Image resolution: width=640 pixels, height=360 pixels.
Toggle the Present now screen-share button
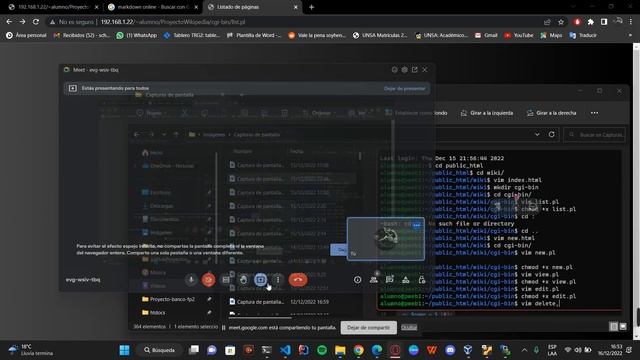(260, 280)
